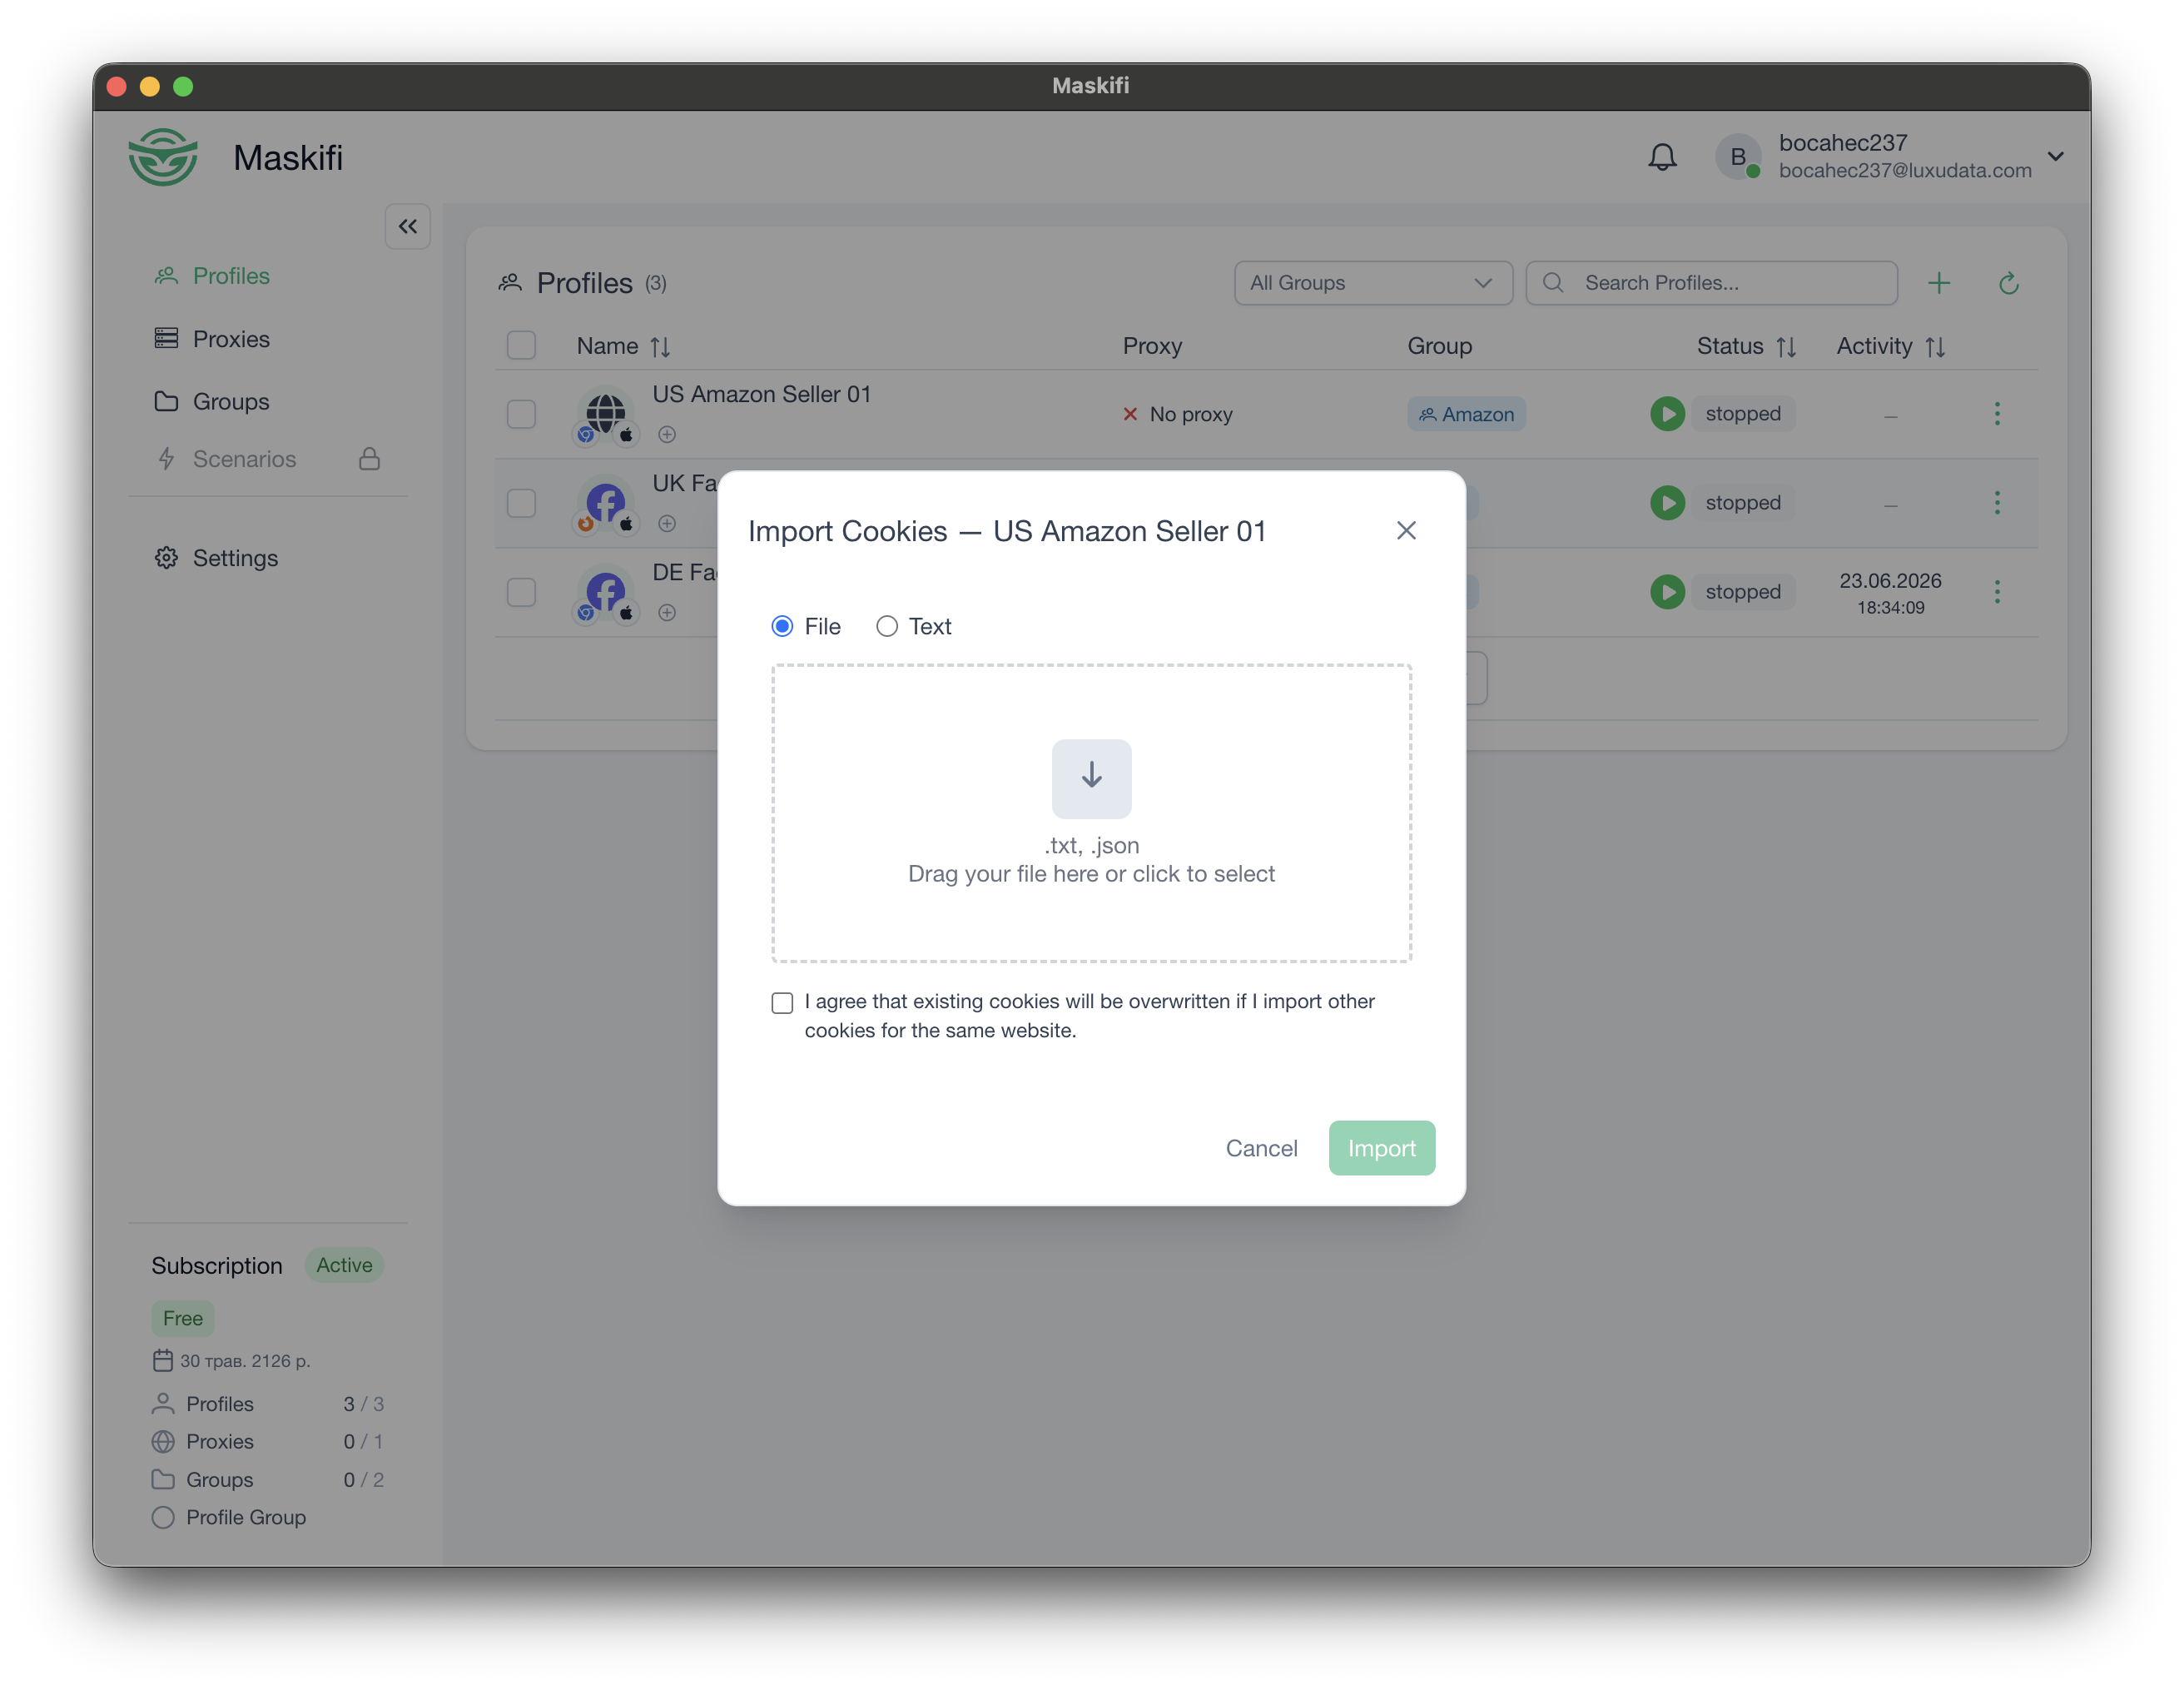The image size is (2184, 1690).
Task: Add tag under the UK profile
Action: point(667,524)
